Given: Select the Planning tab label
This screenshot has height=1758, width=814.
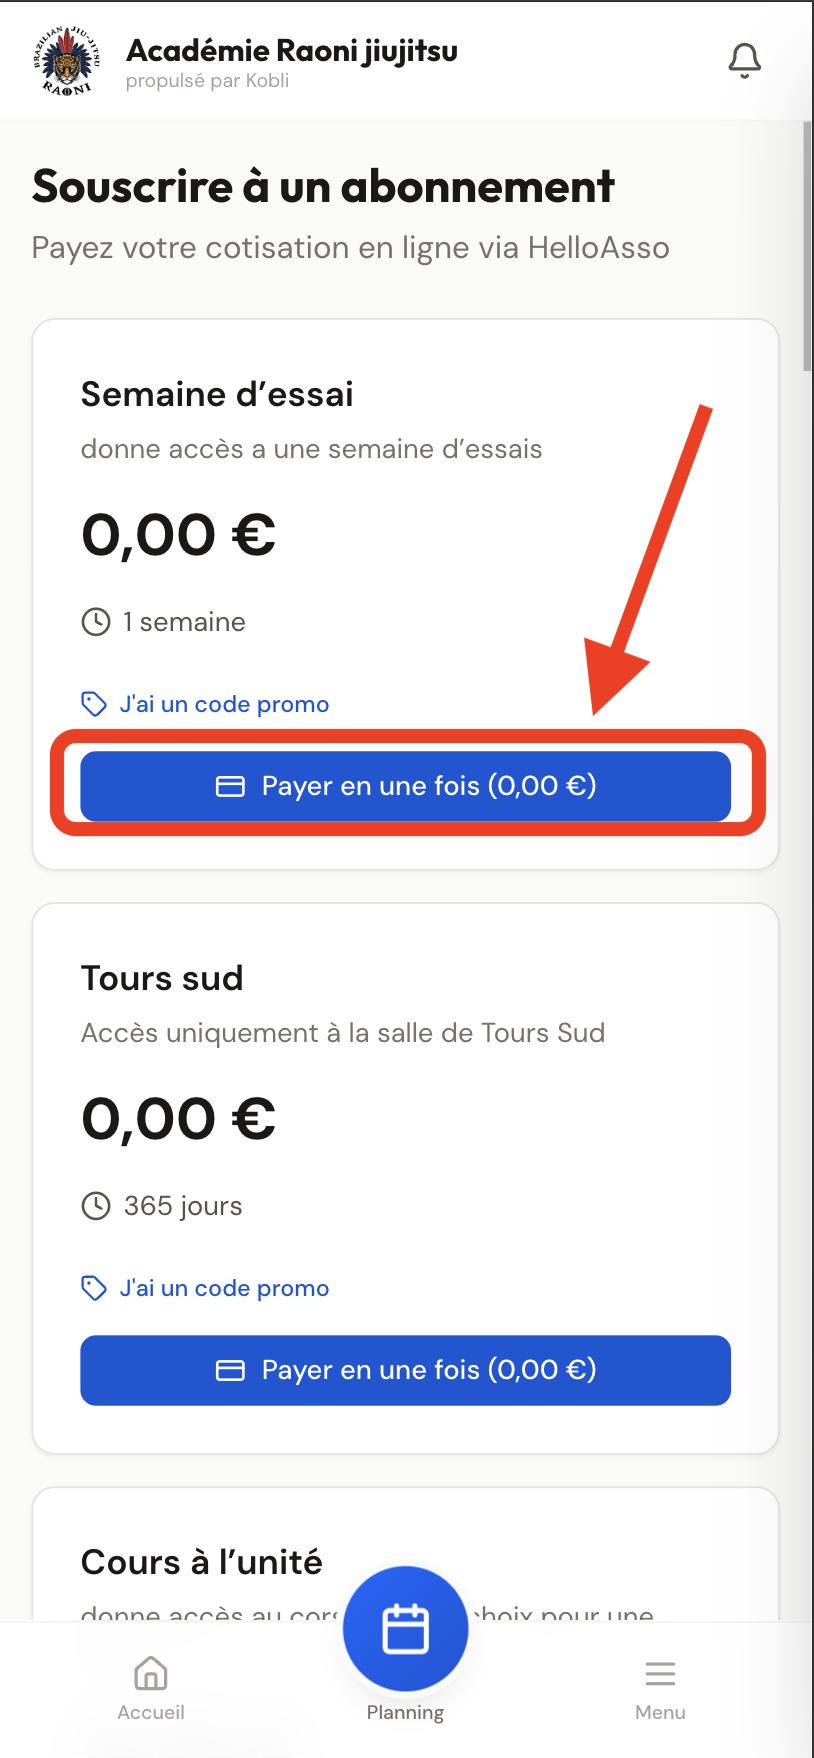Looking at the screenshot, I should (405, 1712).
